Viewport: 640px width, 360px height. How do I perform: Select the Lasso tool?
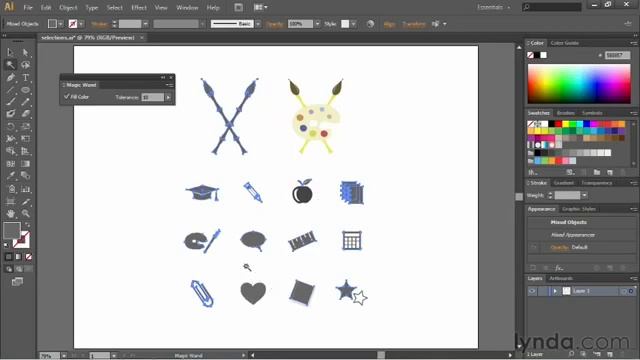[x=25, y=64]
